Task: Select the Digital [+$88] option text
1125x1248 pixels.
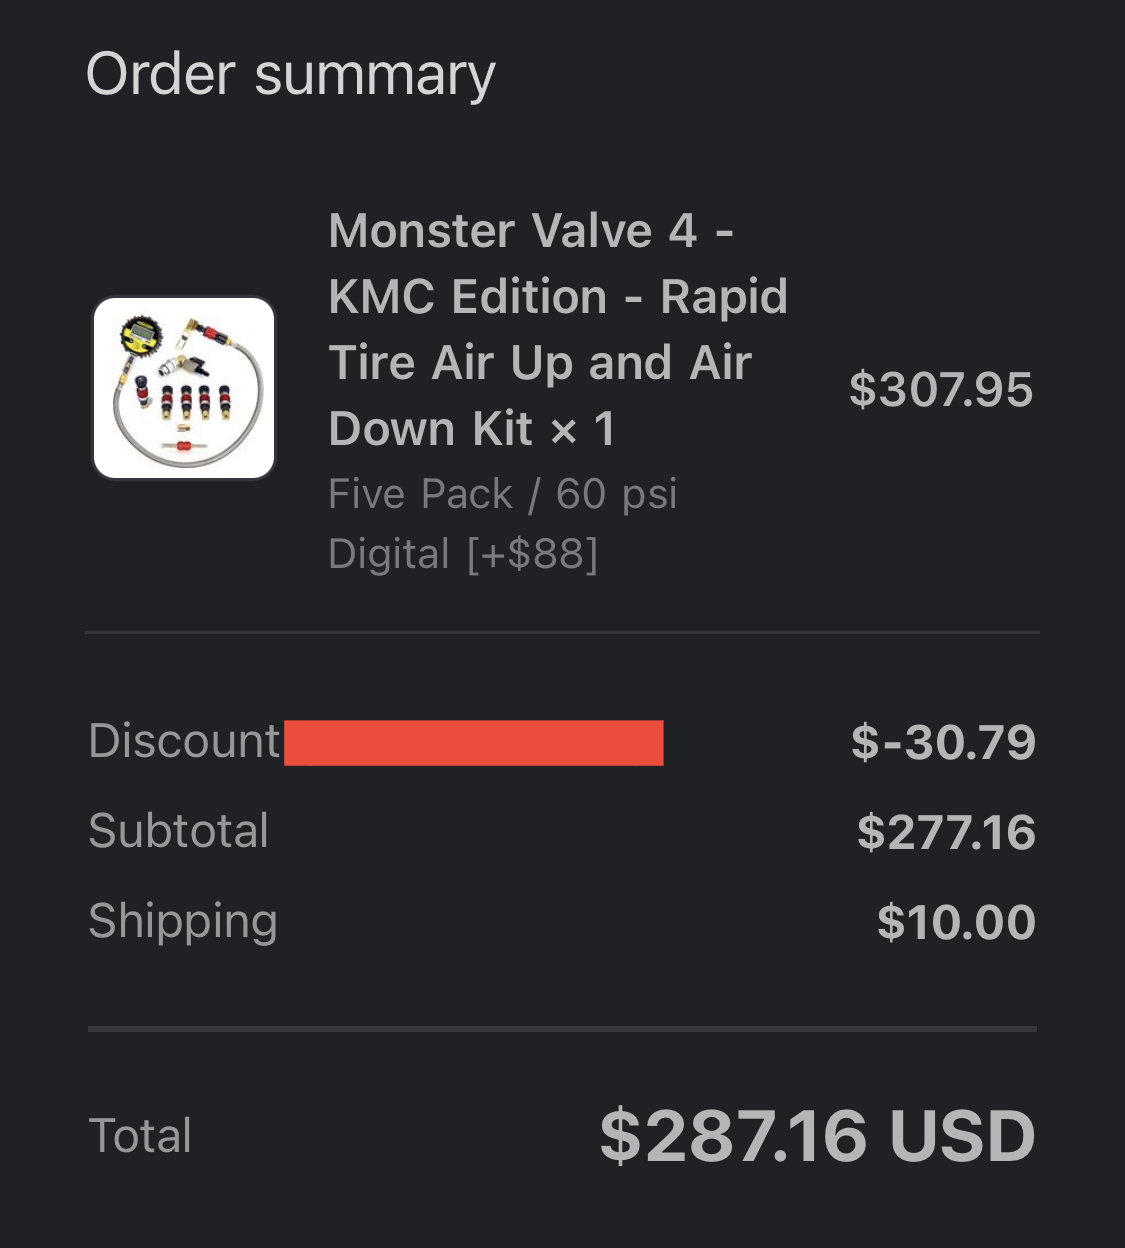Action: [x=463, y=554]
